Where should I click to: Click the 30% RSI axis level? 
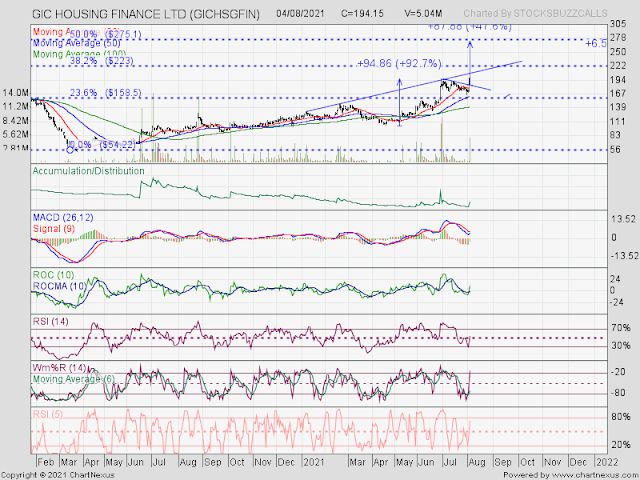coord(620,346)
